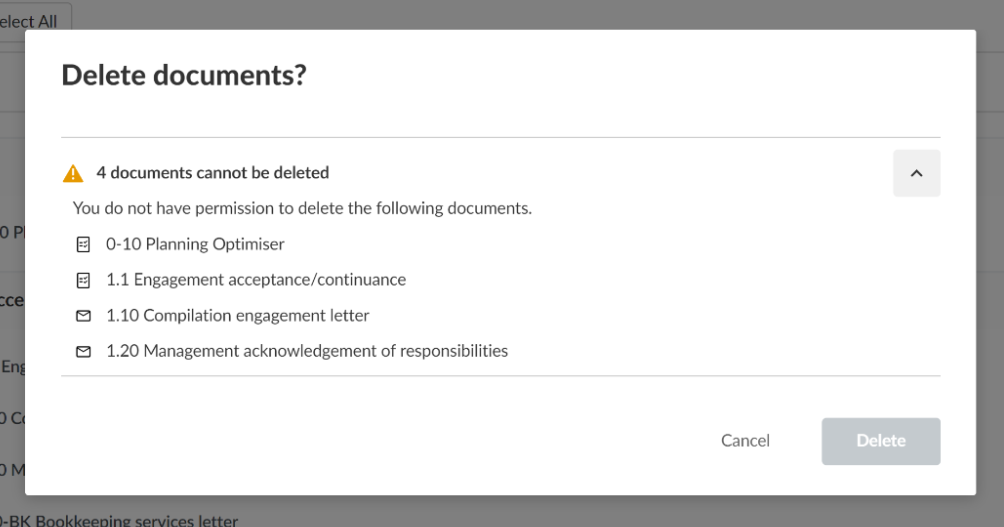Collapse the undeletable documents list with the chevron
1004x527 pixels.
pos(916,173)
